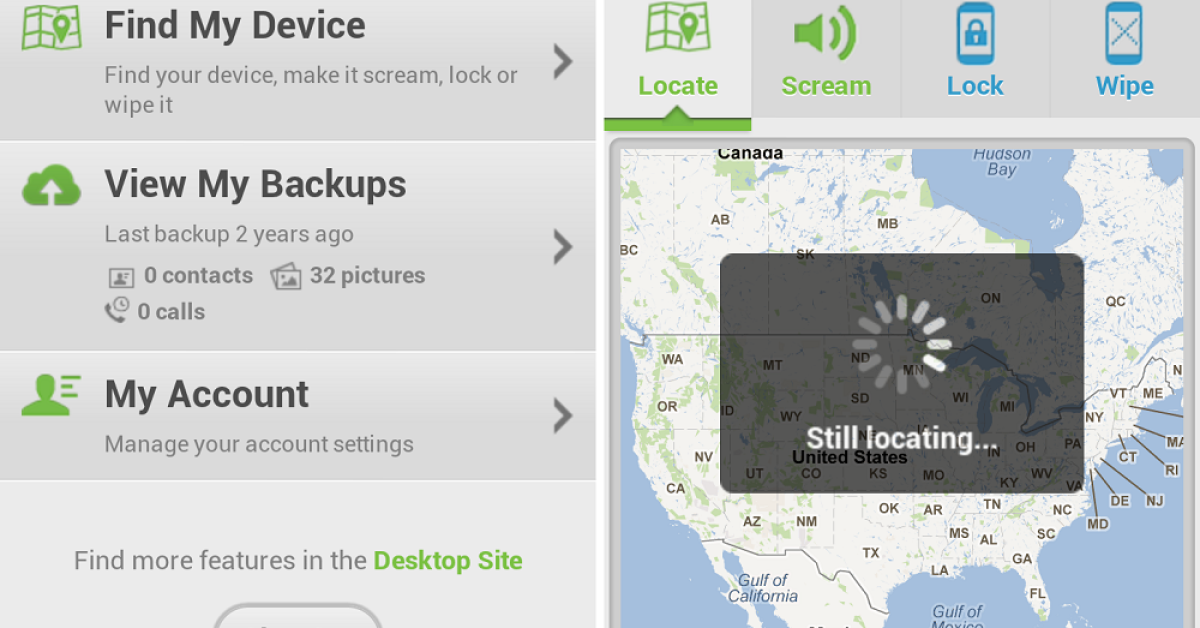Image resolution: width=1200 pixels, height=628 pixels.
Task: Tap the Wipe phone icon
Action: (x=1124, y=33)
